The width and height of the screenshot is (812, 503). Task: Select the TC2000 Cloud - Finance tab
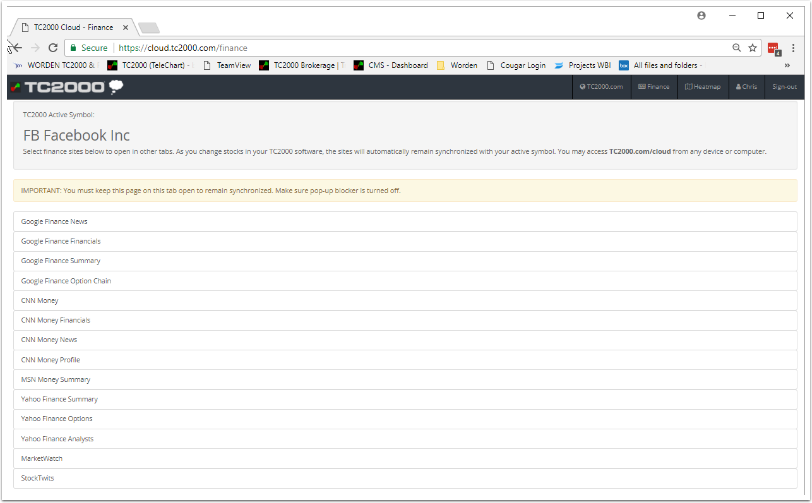[x=74, y=27]
